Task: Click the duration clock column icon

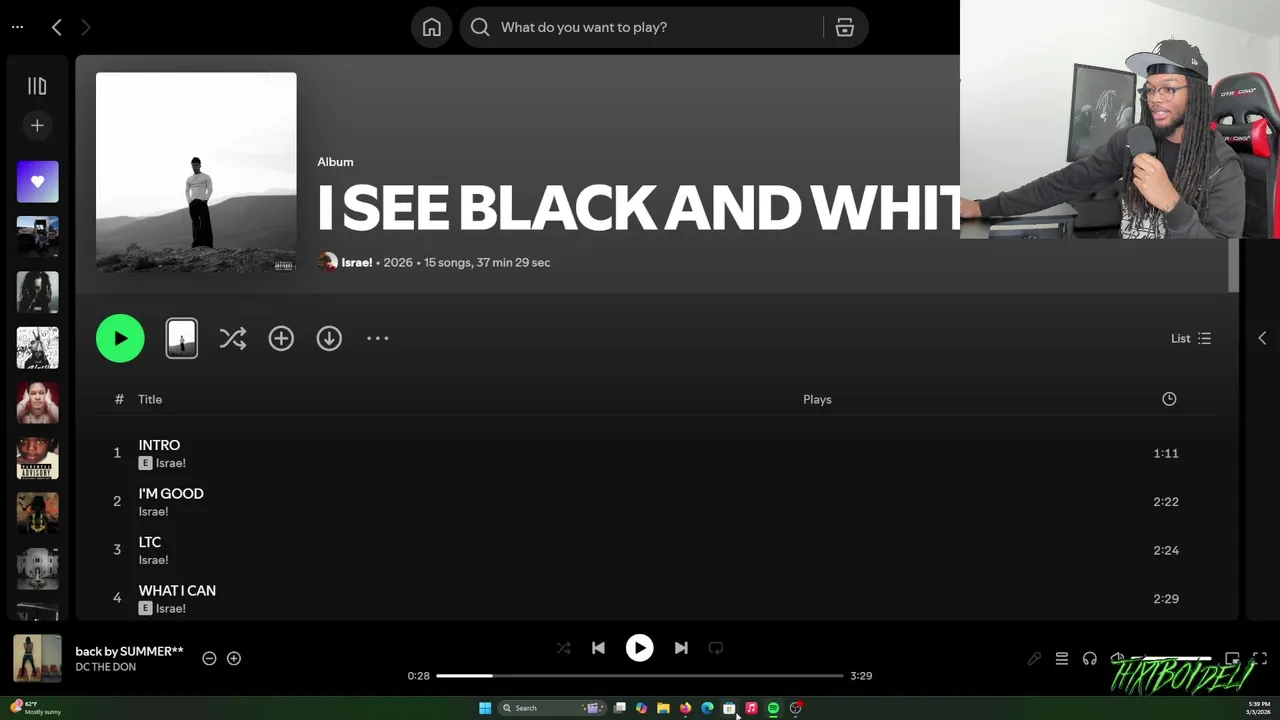Action: point(1169,399)
